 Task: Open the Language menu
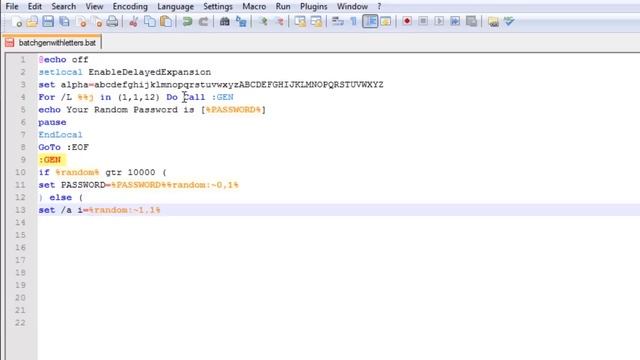pos(176,7)
